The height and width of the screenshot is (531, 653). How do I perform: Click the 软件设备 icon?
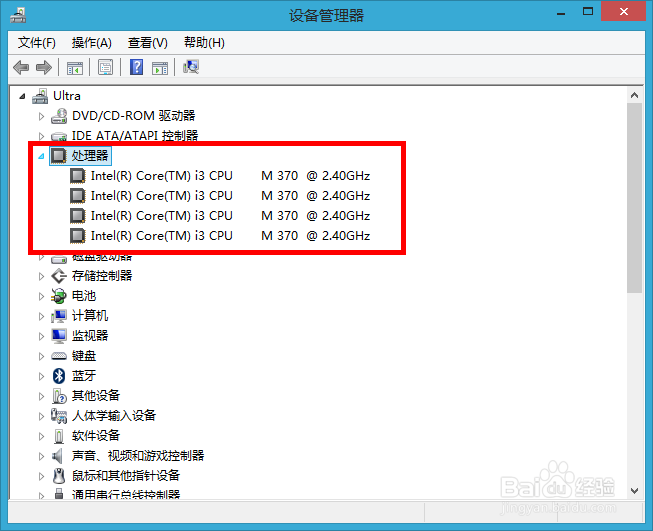click(x=59, y=436)
